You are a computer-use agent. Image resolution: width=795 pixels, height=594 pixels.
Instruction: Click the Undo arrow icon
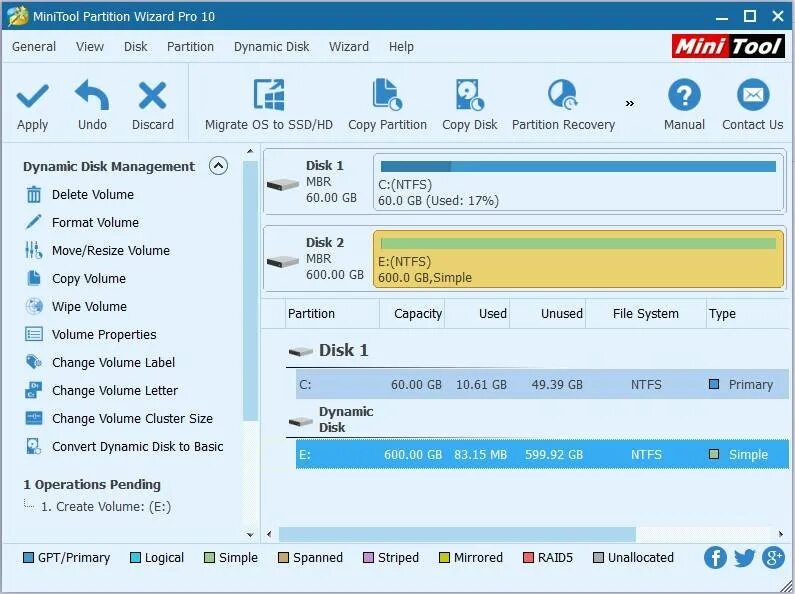[92, 95]
